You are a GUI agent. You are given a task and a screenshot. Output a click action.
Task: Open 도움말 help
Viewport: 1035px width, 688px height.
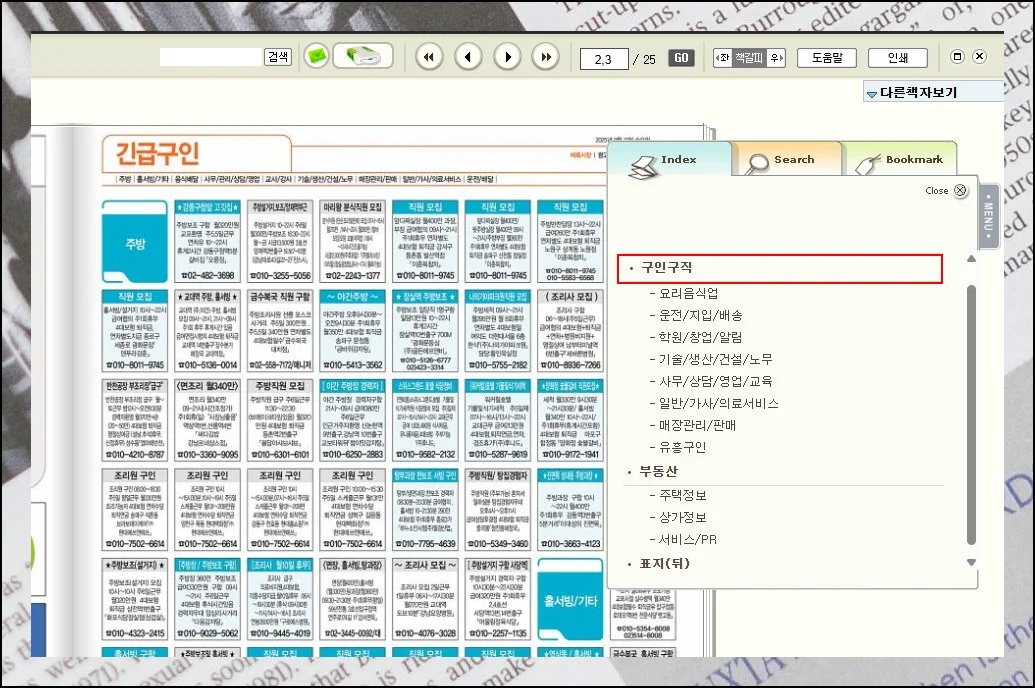point(826,58)
